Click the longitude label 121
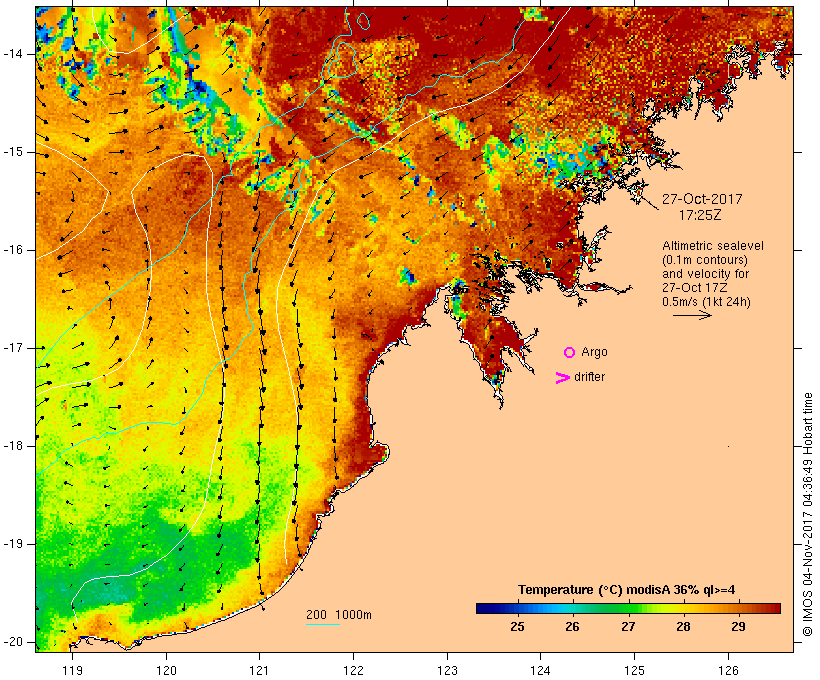820x680 pixels. [x=259, y=670]
